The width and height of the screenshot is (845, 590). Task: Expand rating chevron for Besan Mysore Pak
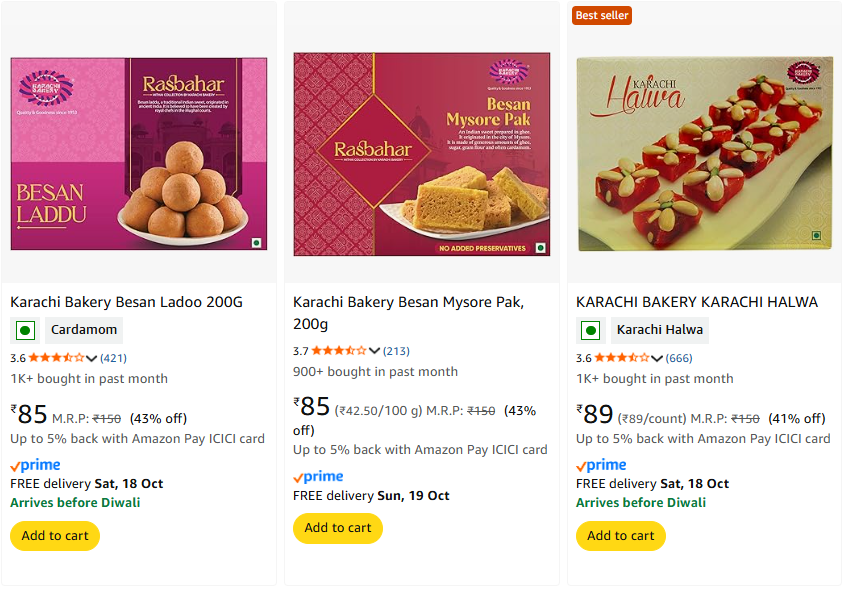[375, 351]
